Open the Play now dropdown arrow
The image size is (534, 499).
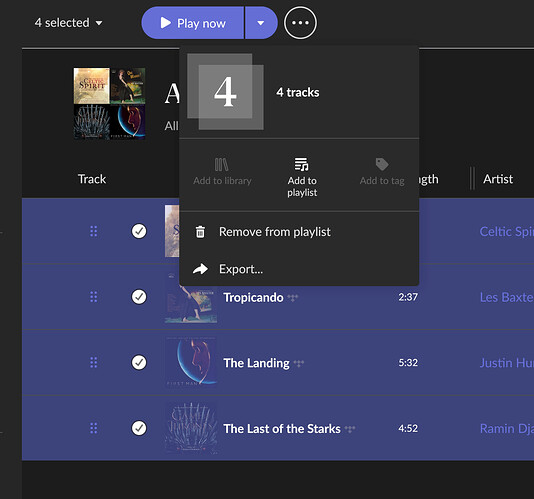tap(261, 23)
